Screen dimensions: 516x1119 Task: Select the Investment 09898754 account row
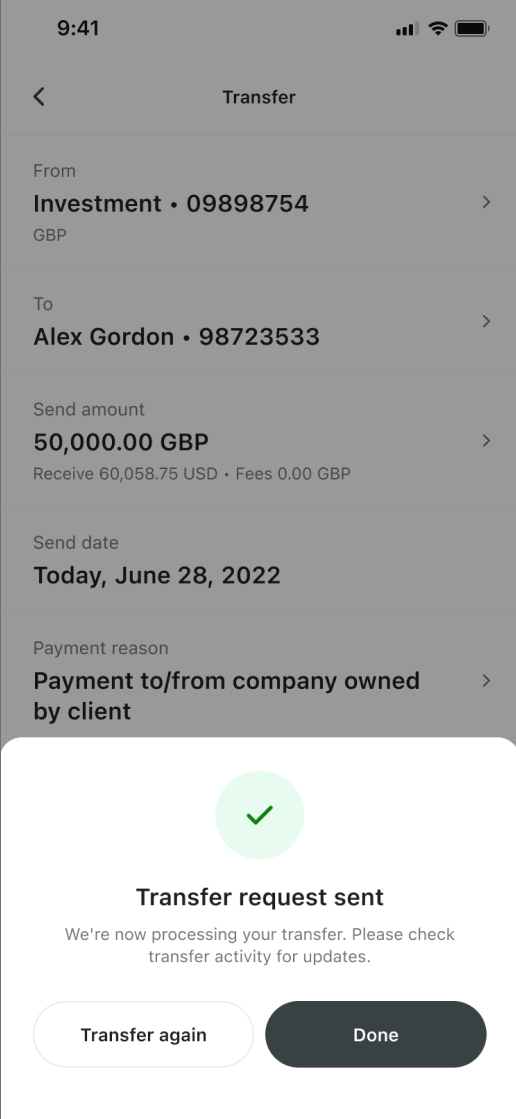point(258,201)
